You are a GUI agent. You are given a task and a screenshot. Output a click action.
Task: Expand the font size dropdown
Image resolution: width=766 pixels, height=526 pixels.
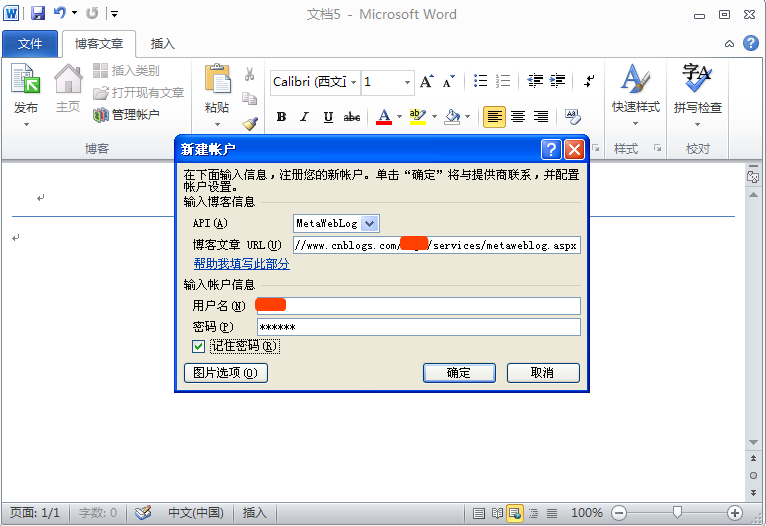click(407, 82)
